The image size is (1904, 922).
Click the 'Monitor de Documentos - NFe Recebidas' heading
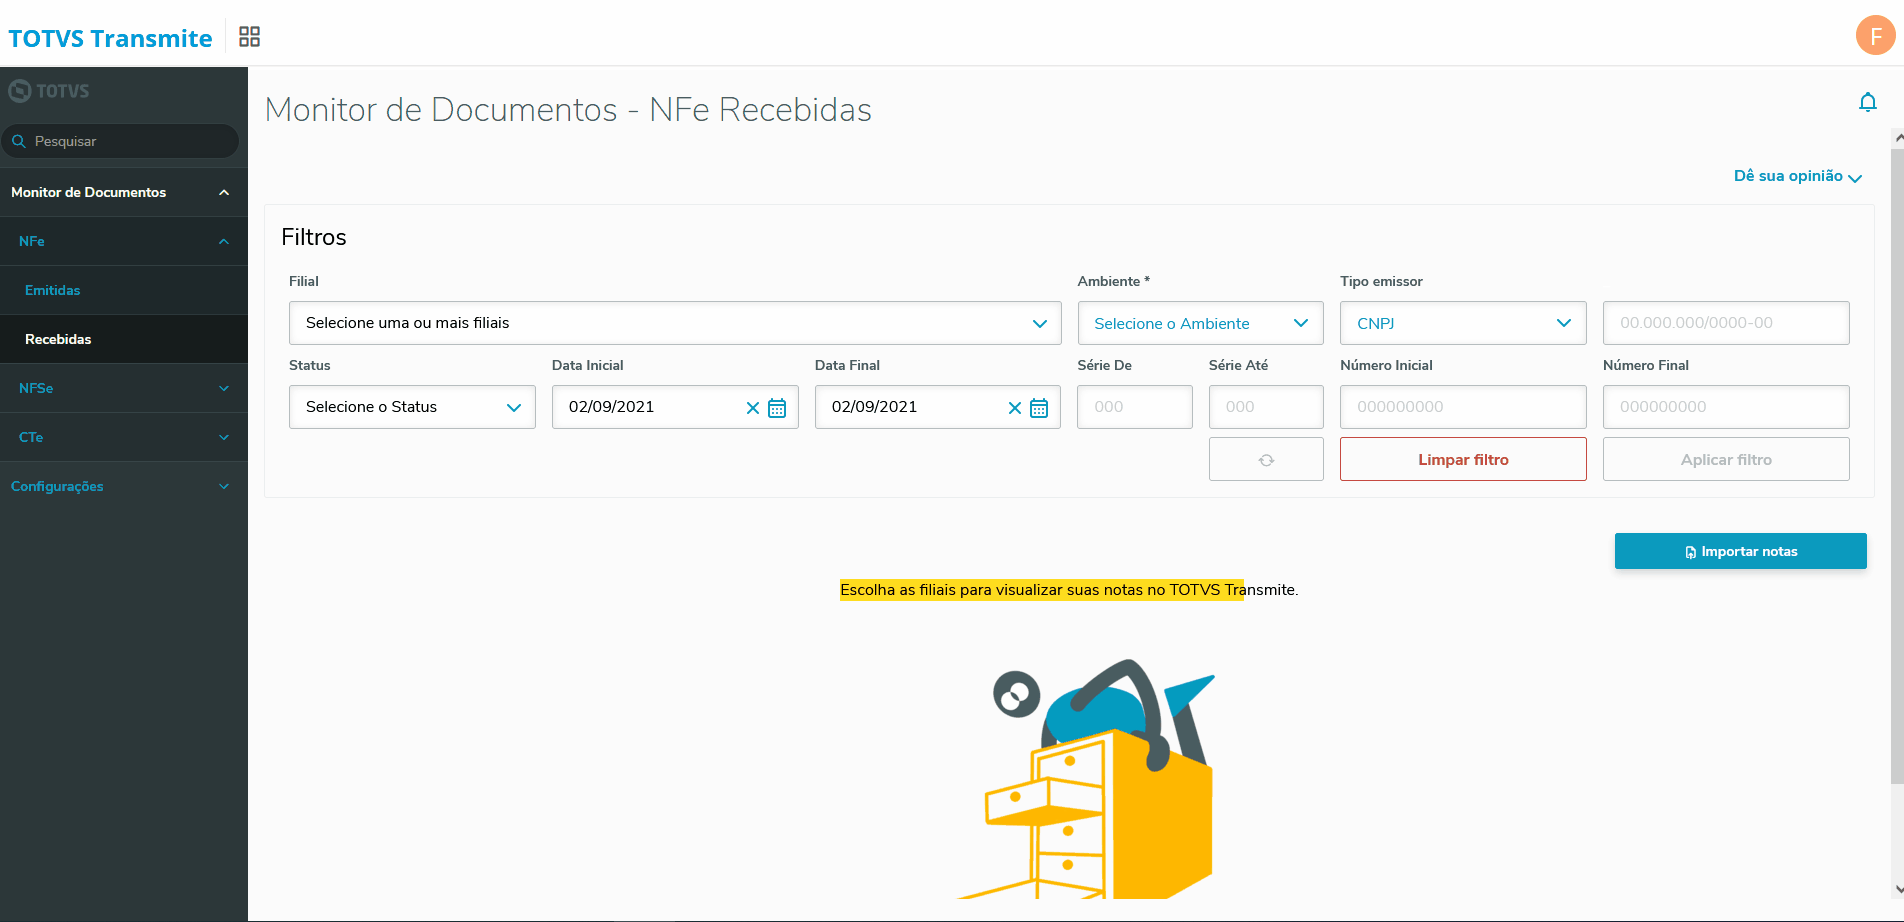pos(568,110)
